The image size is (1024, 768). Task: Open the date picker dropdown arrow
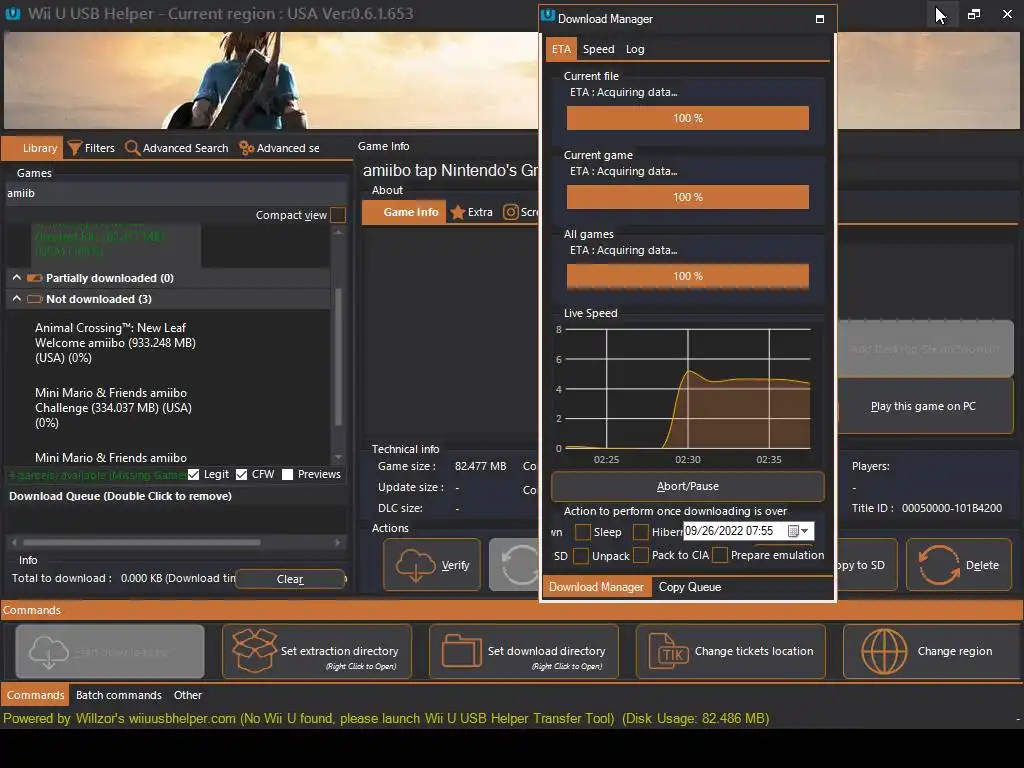805,531
